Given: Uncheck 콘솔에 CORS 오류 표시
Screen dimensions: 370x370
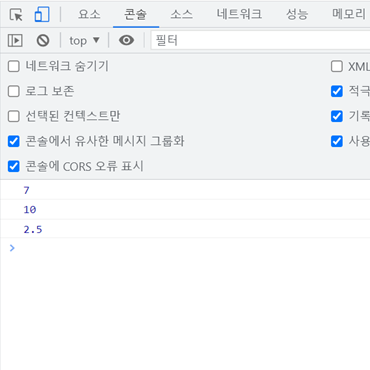Looking at the screenshot, I should tap(14, 166).
